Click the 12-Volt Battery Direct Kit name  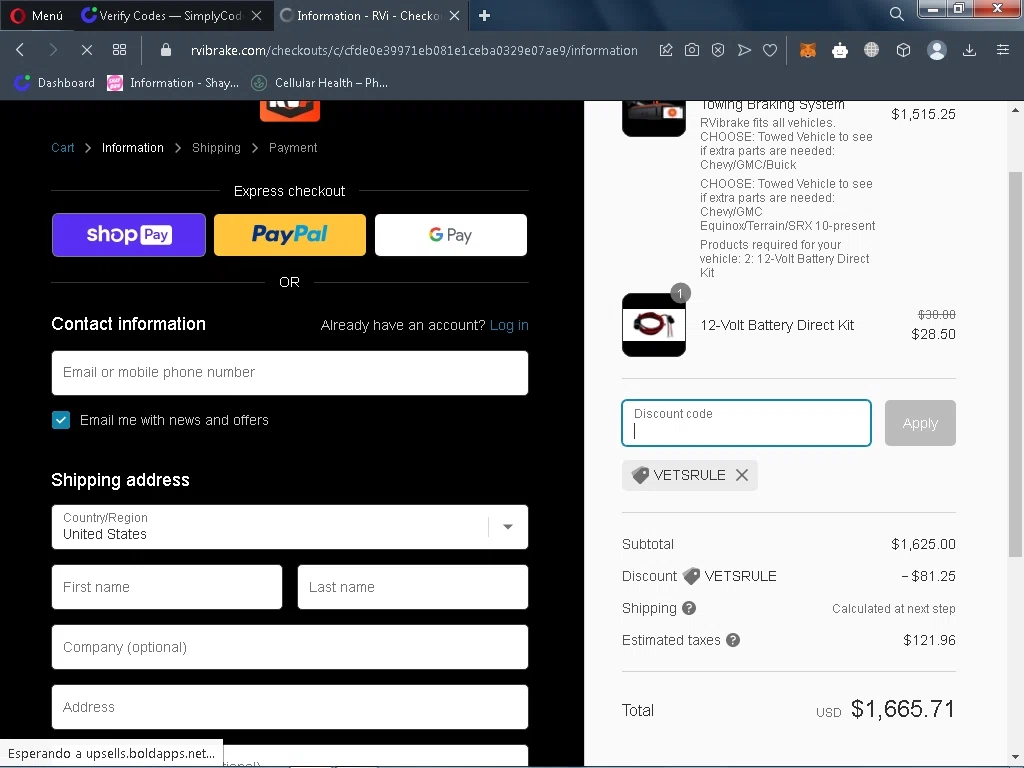777,325
